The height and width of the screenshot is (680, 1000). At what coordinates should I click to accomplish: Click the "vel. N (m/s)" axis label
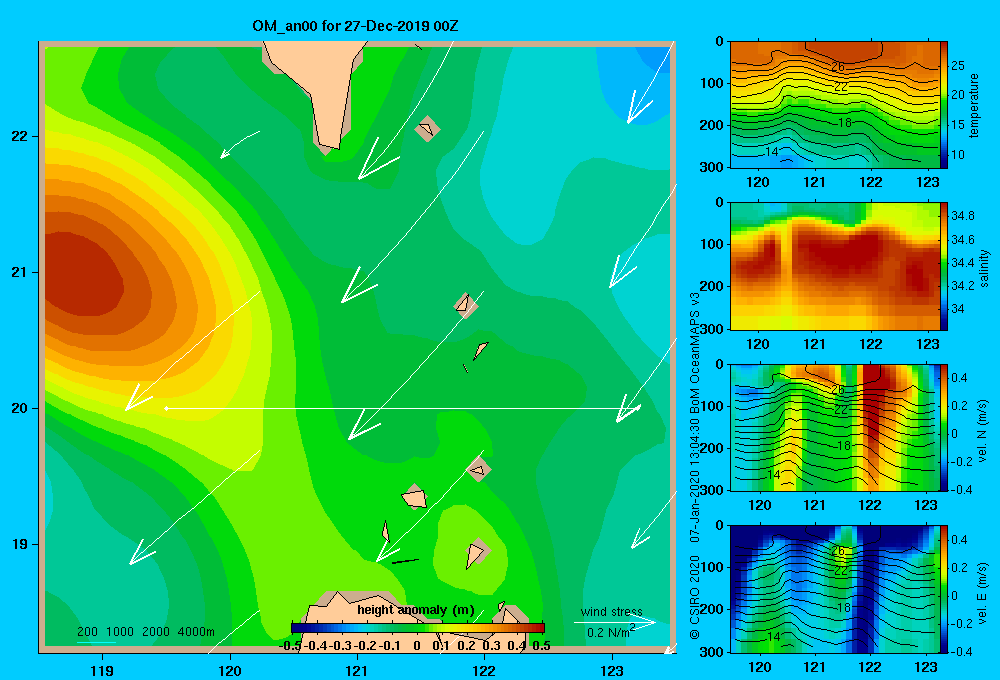(x=982, y=431)
